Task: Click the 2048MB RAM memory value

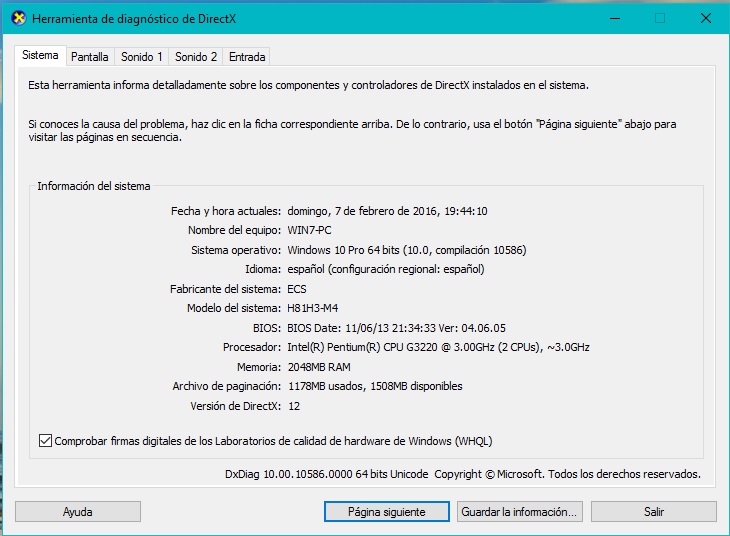Action: tap(319, 367)
